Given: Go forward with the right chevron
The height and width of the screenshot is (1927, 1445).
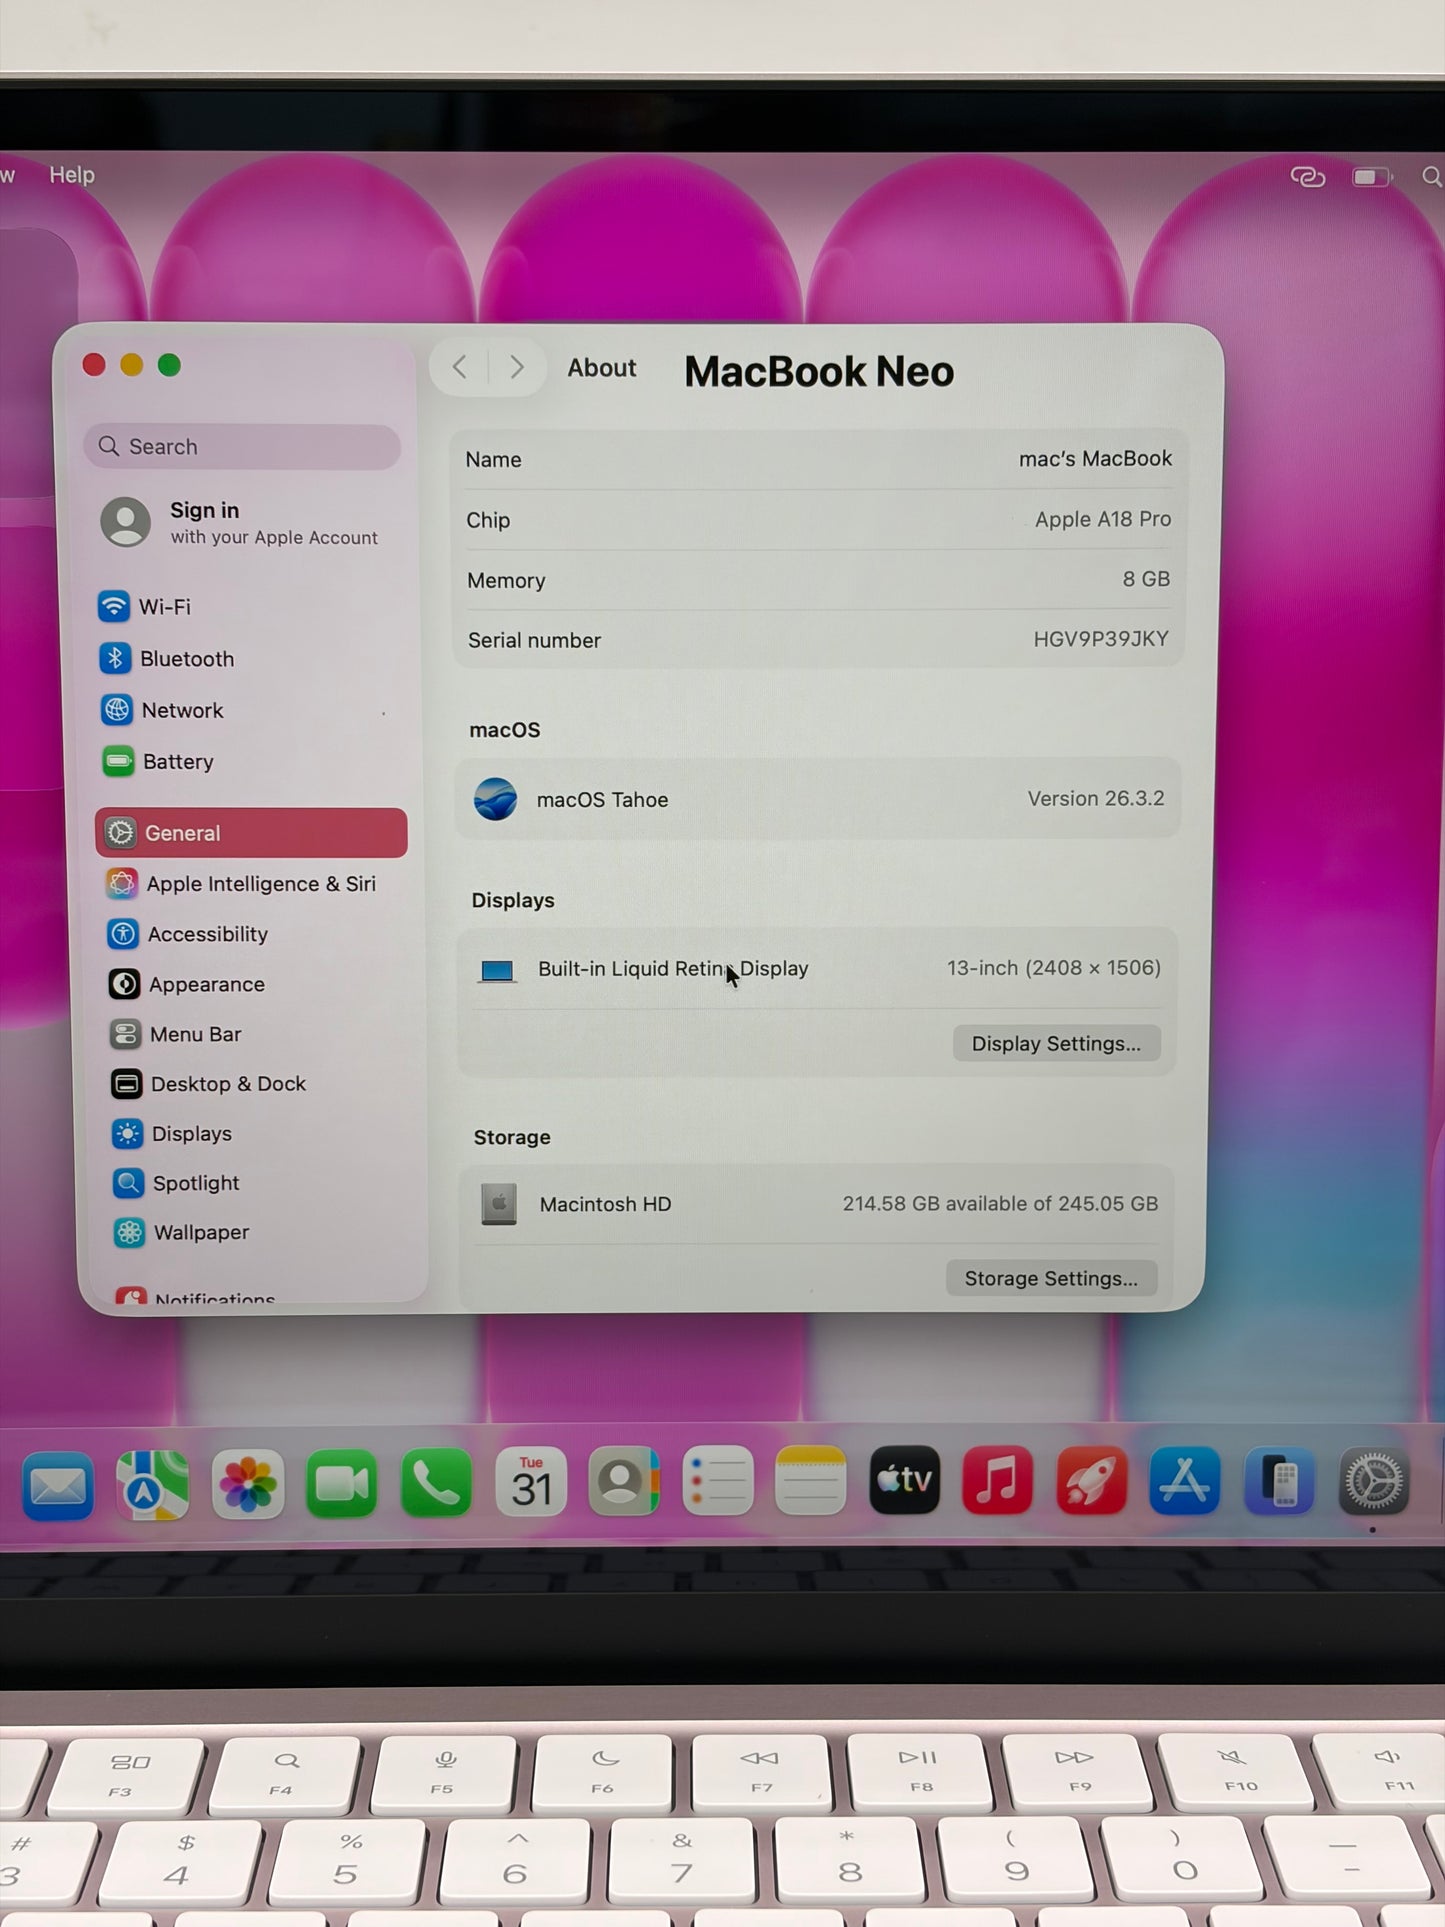Looking at the screenshot, I should (x=516, y=367).
